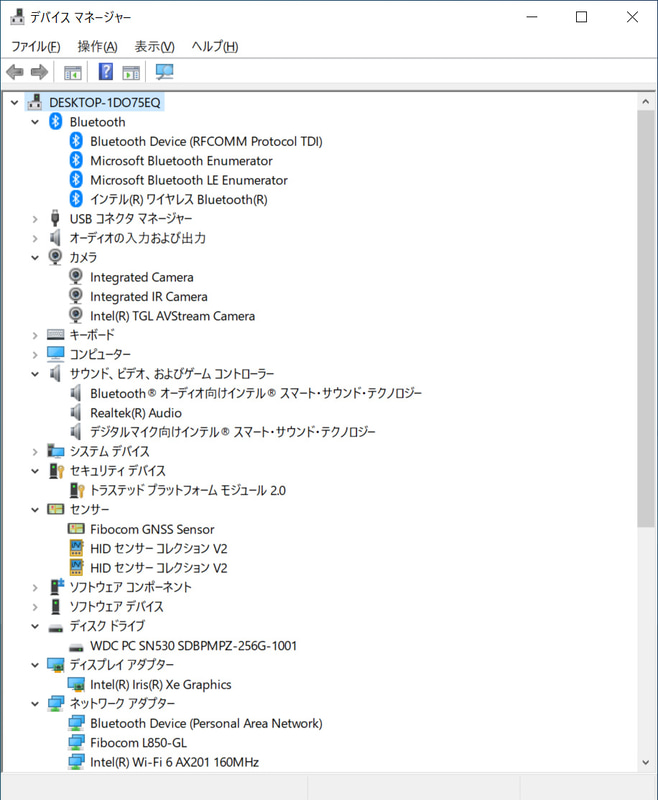This screenshot has height=800, width=658.
Task: Click the カメラ category webcam icon
Action: point(55,257)
